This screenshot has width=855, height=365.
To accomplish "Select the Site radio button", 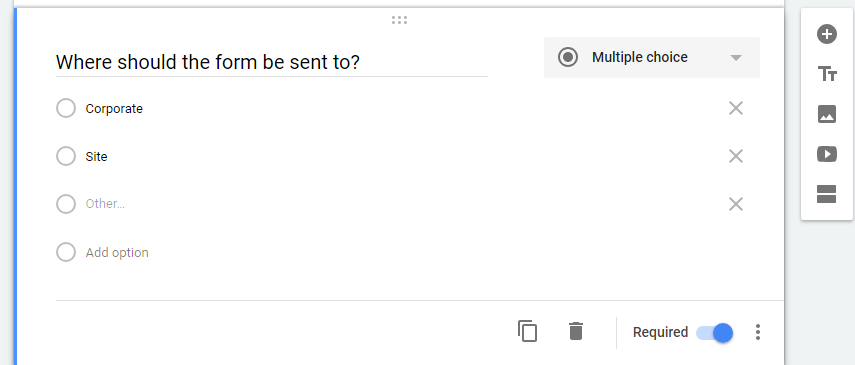I will 66,156.
